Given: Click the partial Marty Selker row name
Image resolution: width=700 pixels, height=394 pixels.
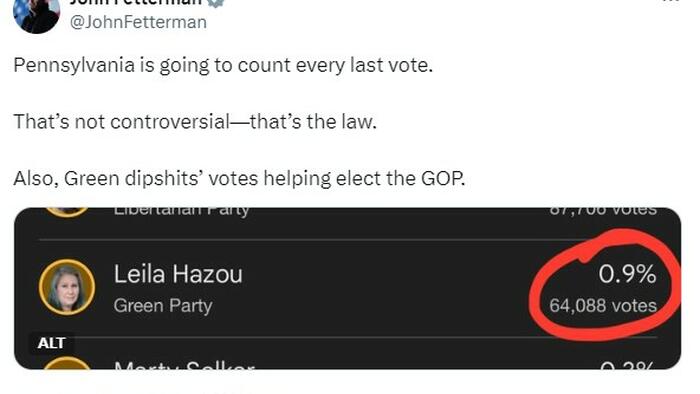Looking at the screenshot, I should (x=184, y=365).
